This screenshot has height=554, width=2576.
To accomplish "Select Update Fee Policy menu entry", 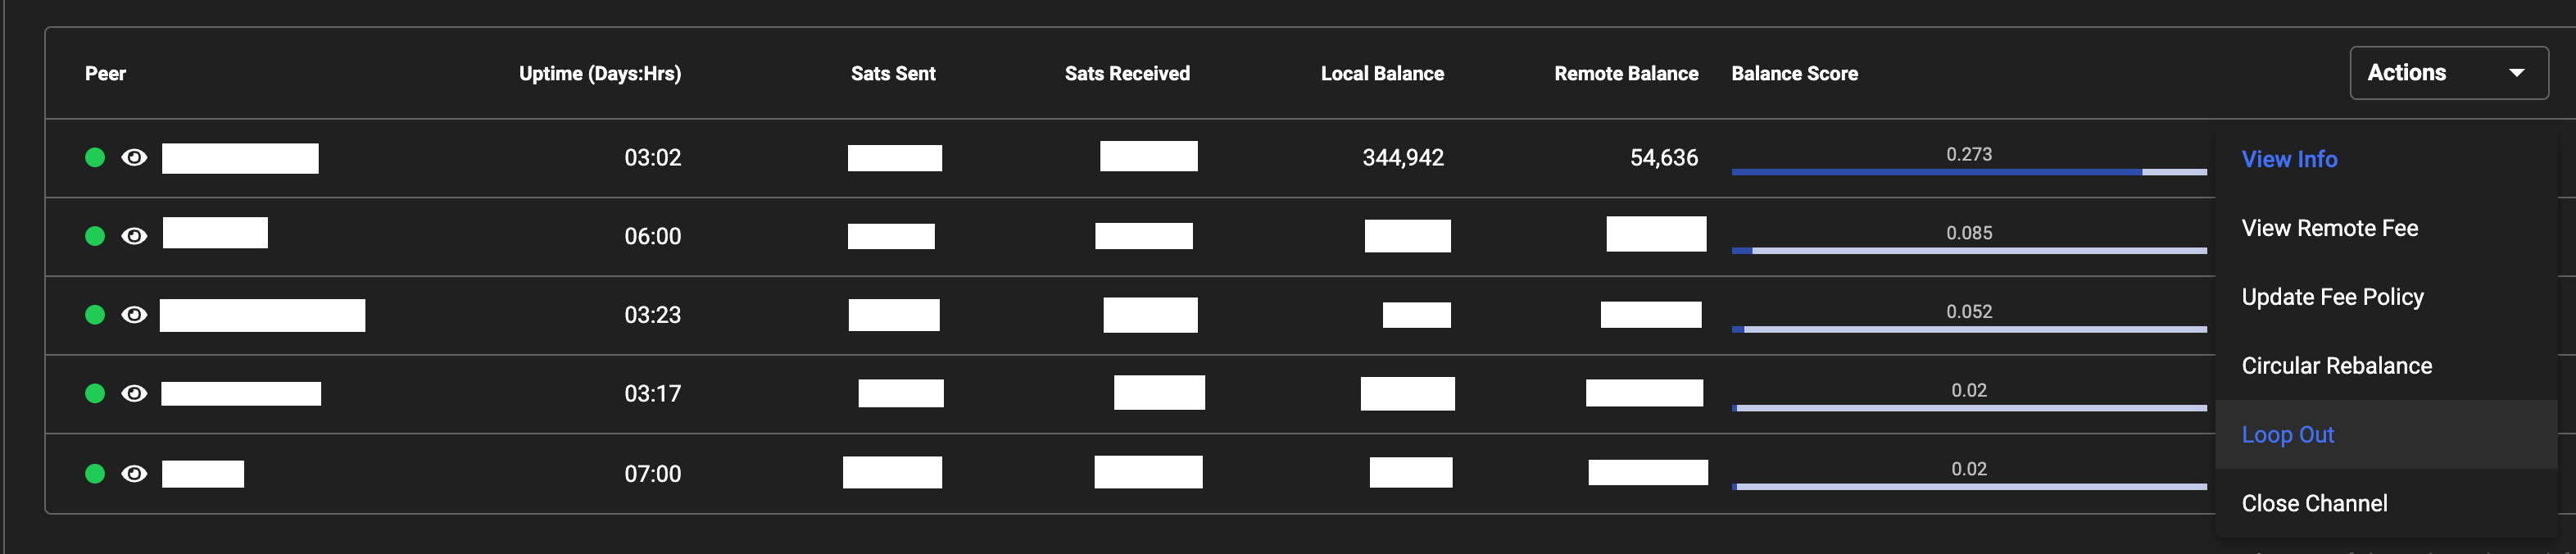I will click(2332, 297).
